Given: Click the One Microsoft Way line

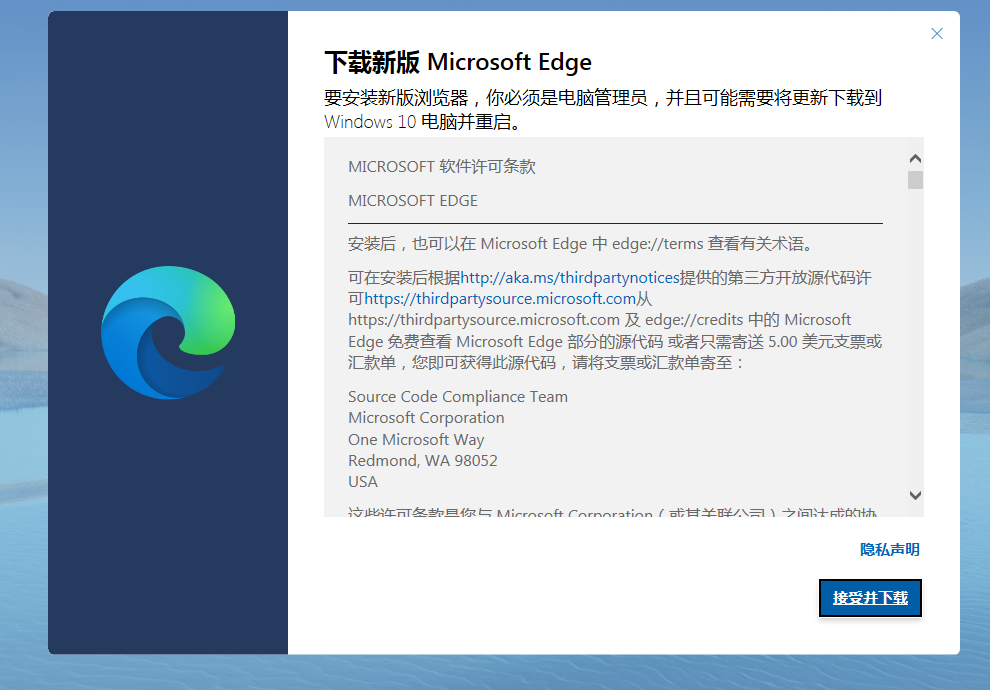Looking at the screenshot, I should (416, 439).
